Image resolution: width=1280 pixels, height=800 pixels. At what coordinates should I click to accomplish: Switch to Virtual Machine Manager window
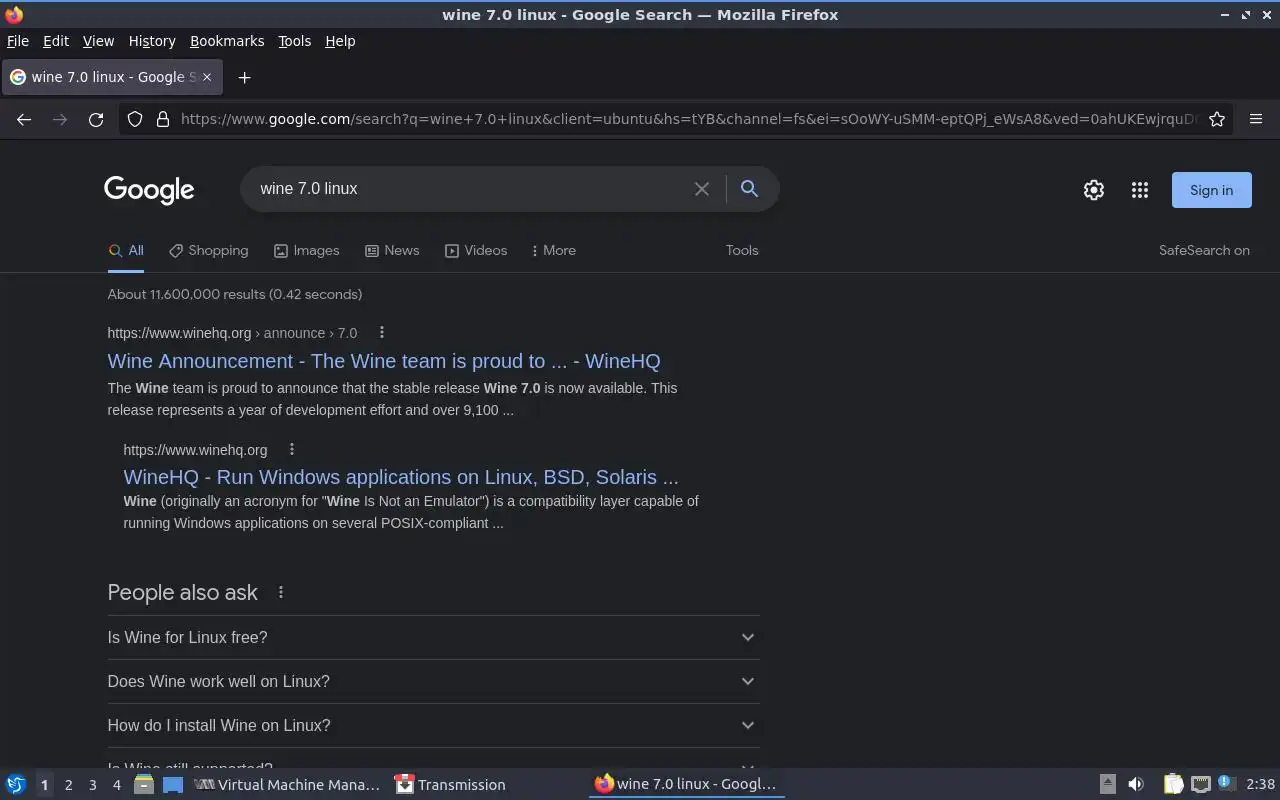coord(288,785)
